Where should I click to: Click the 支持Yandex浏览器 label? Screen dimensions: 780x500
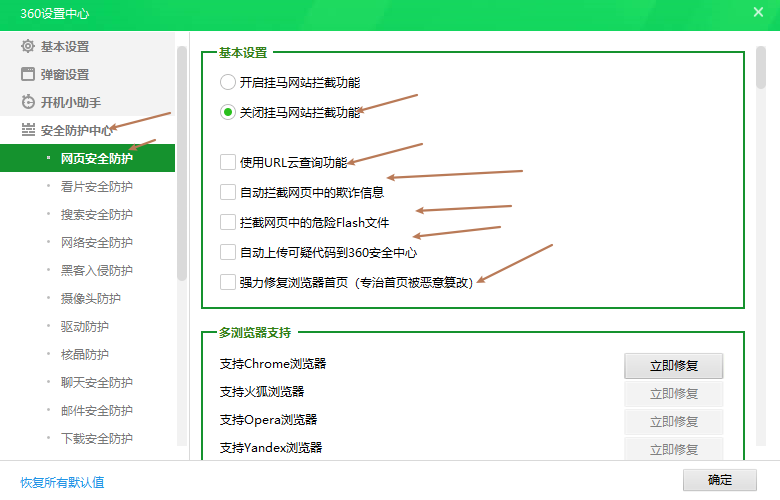point(271,447)
